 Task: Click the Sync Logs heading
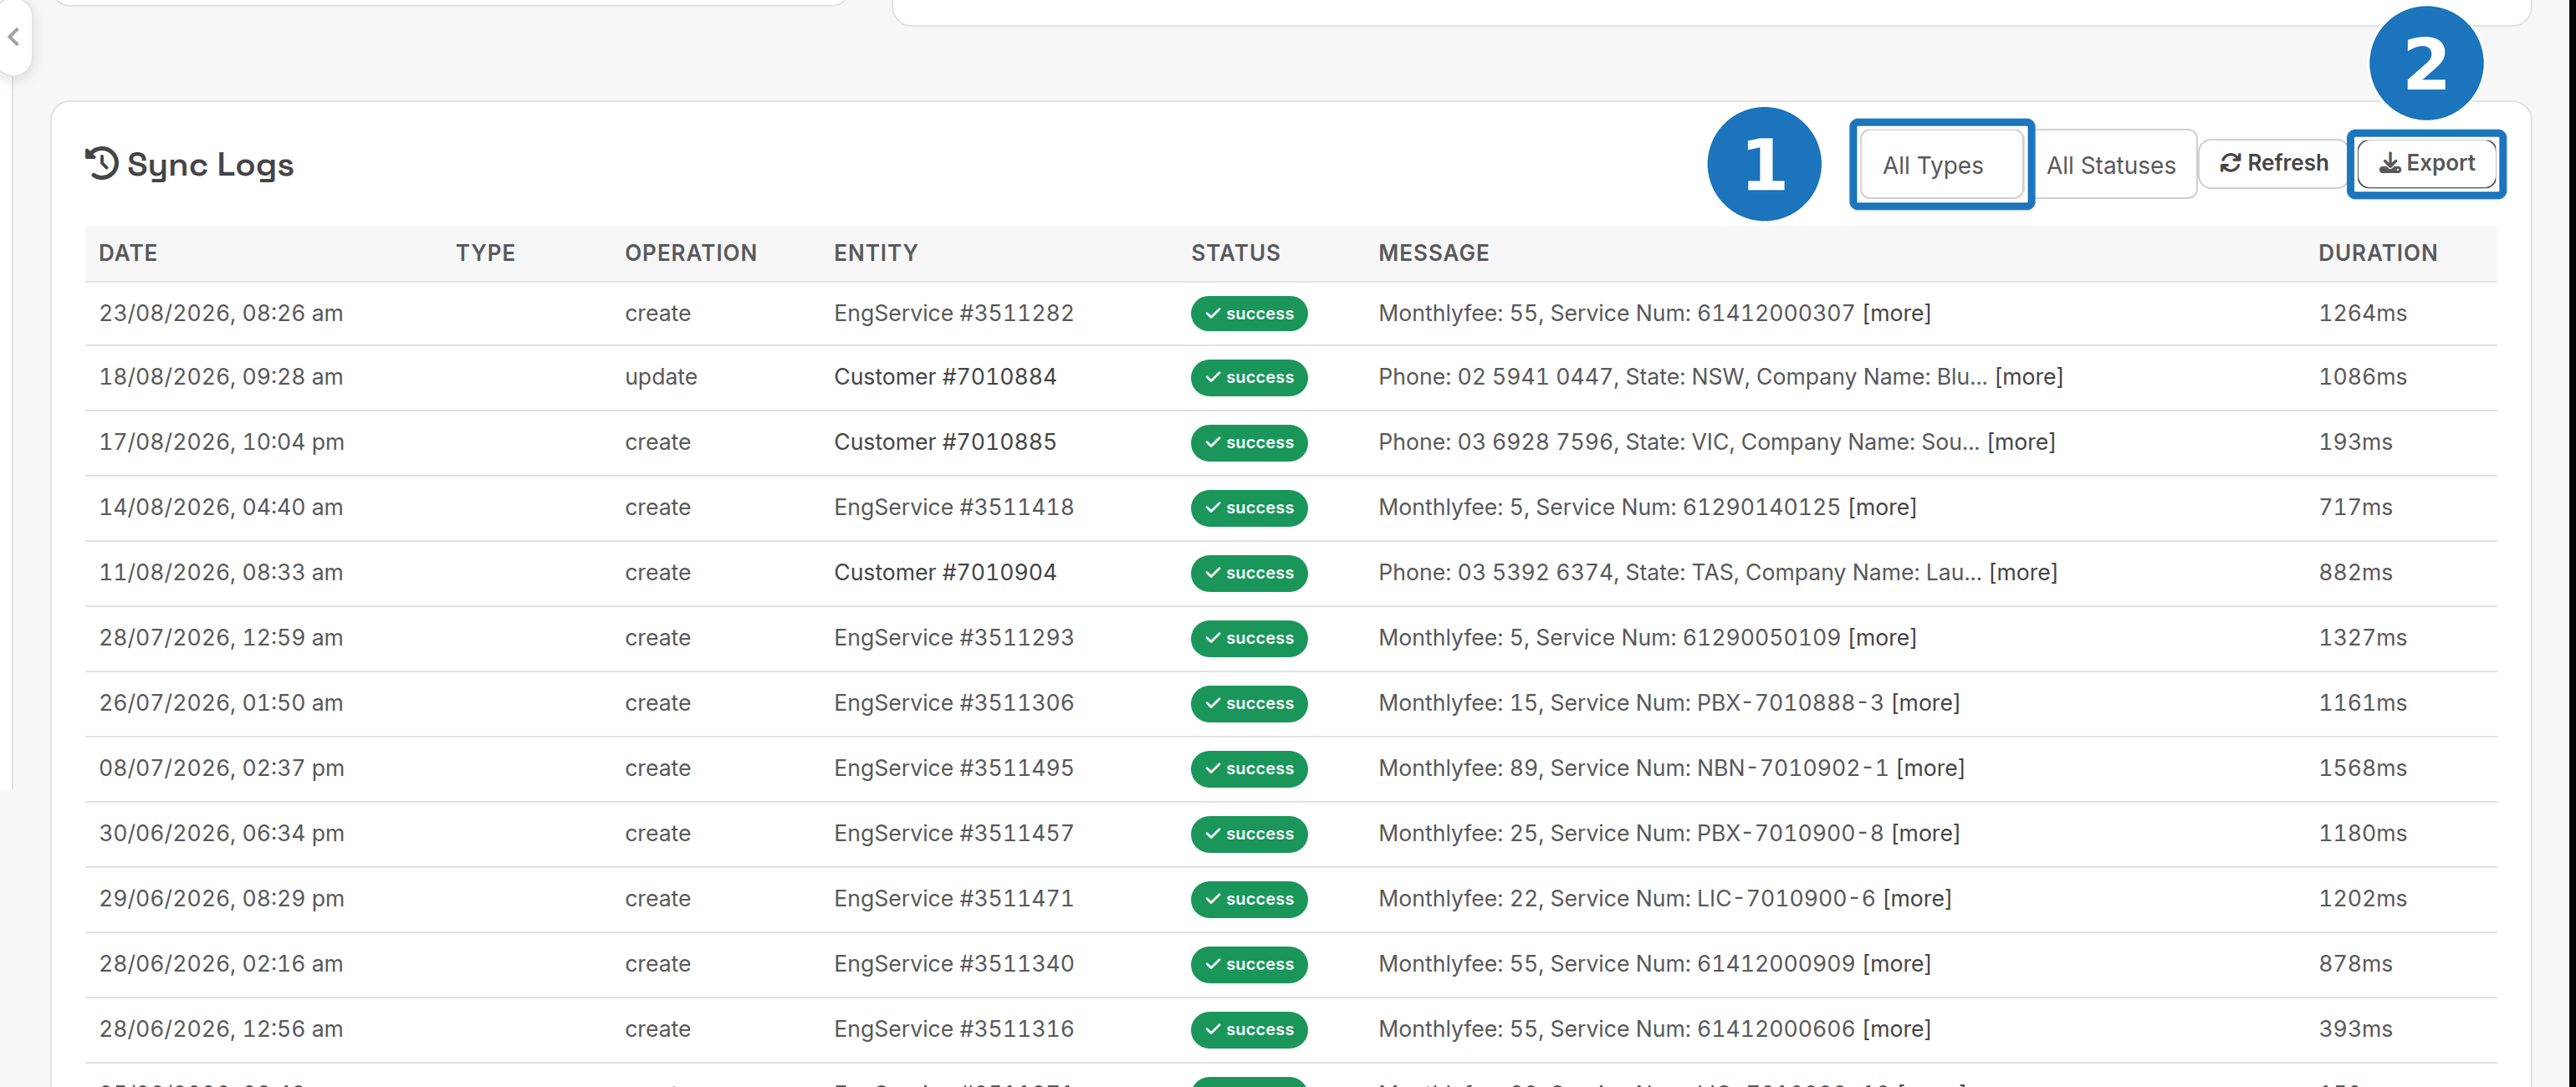(x=210, y=165)
